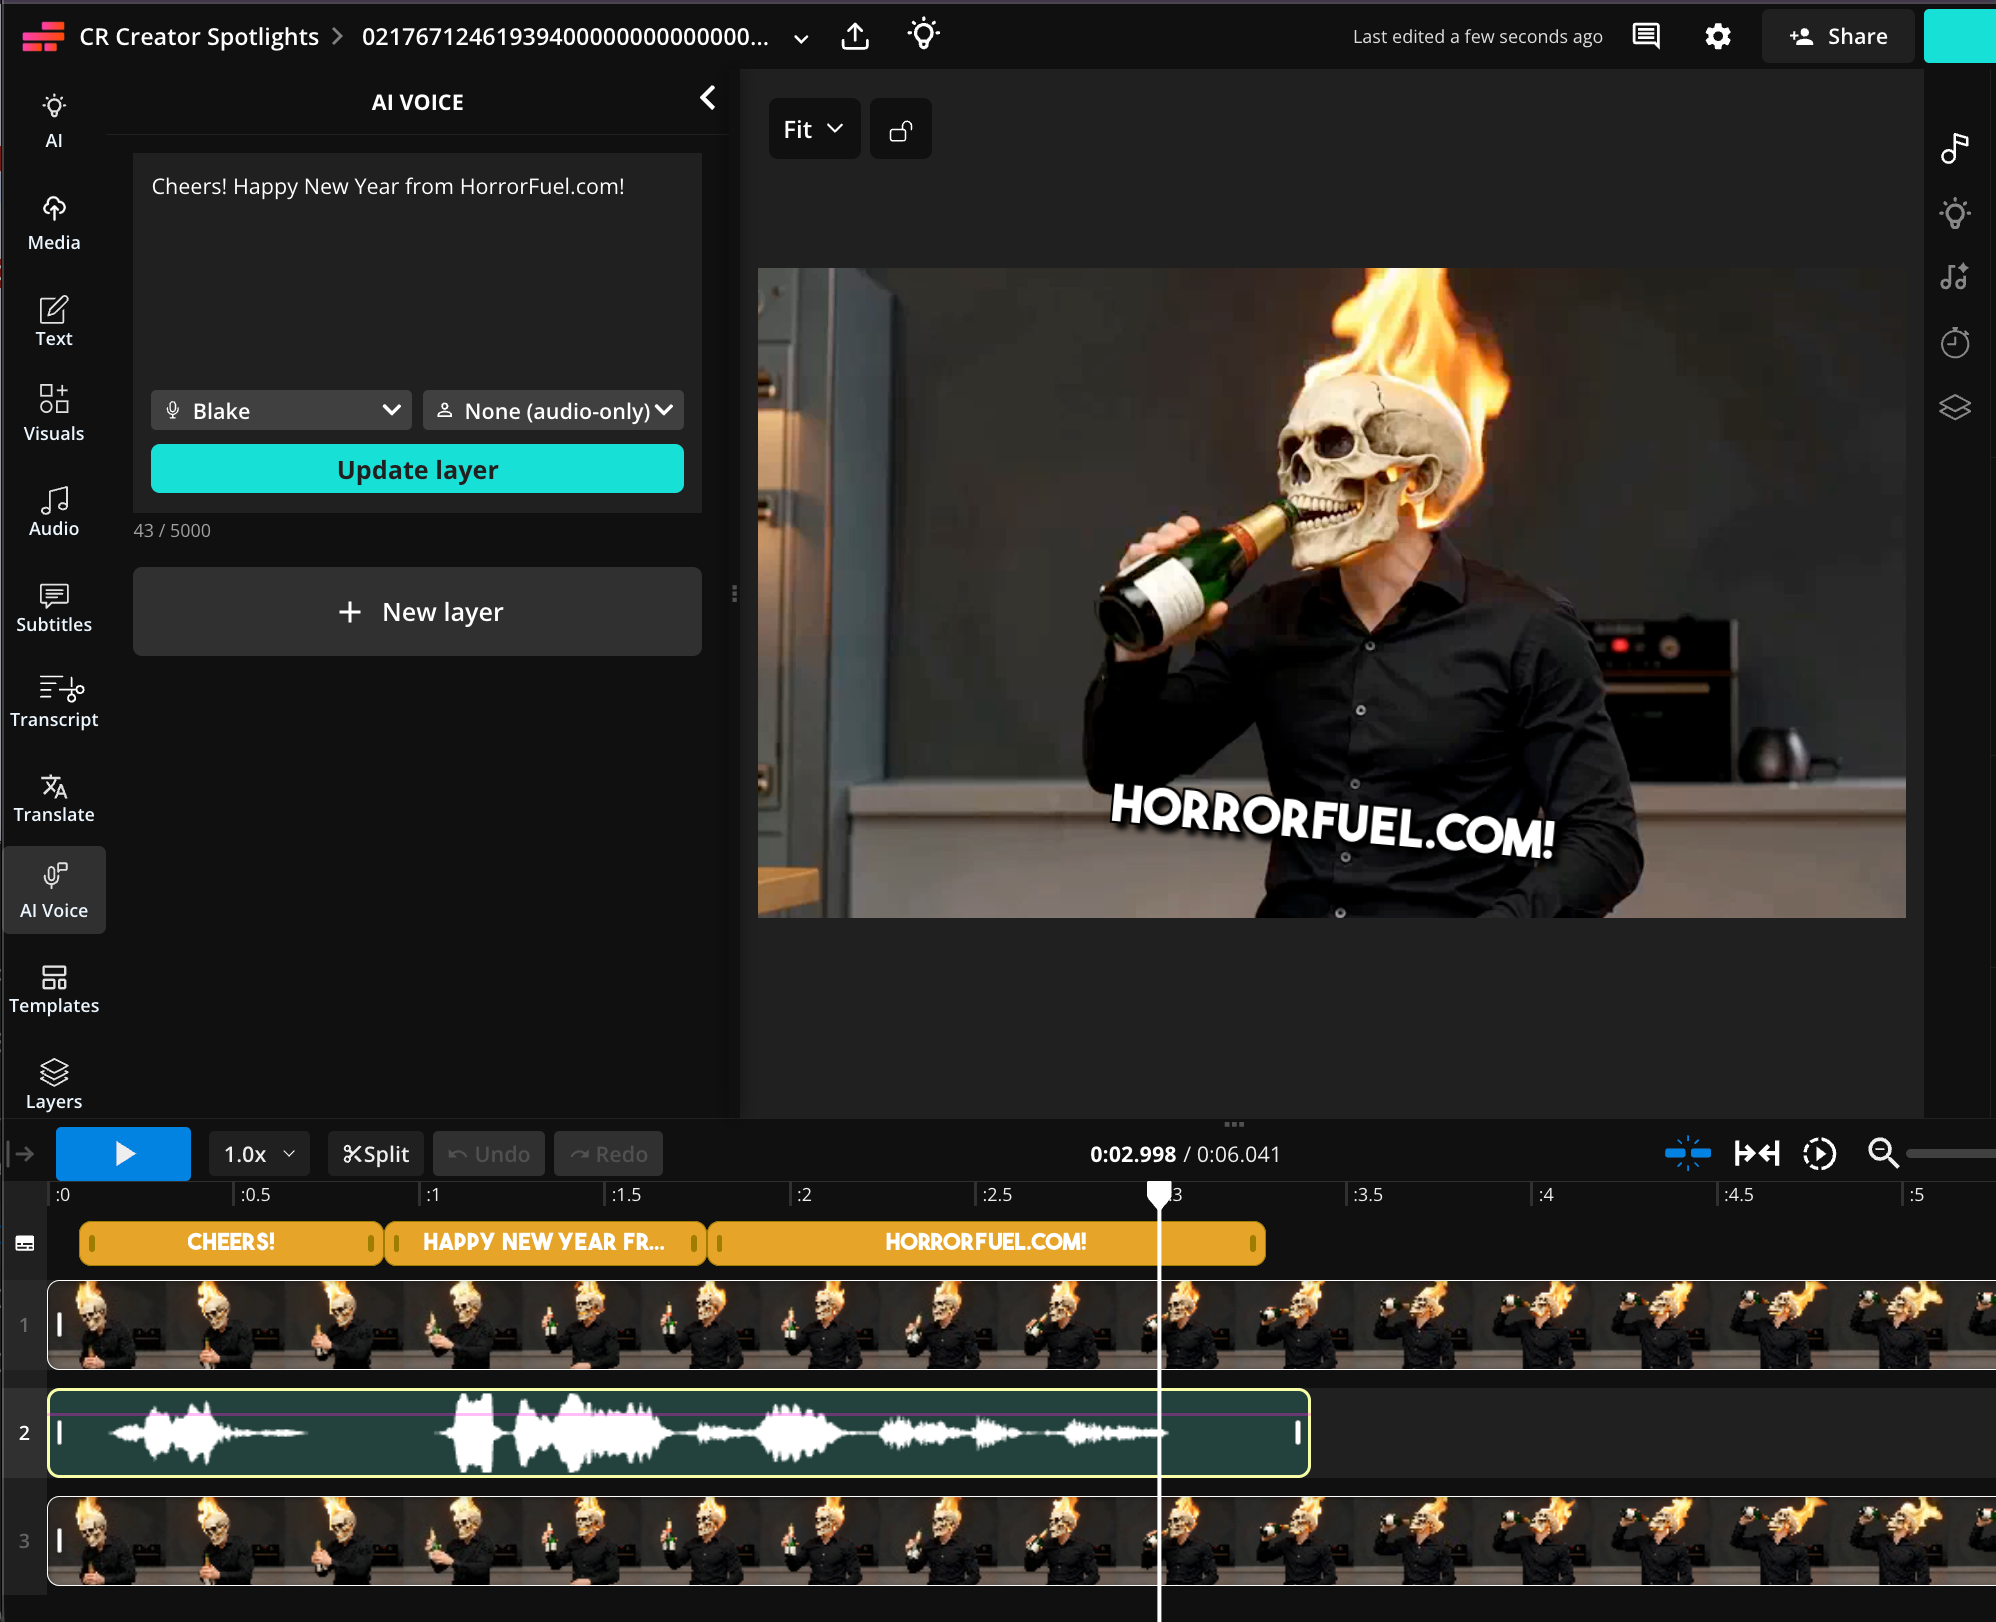Toggle the canvas lock icon
The width and height of the screenshot is (1996, 1622).
(x=901, y=129)
